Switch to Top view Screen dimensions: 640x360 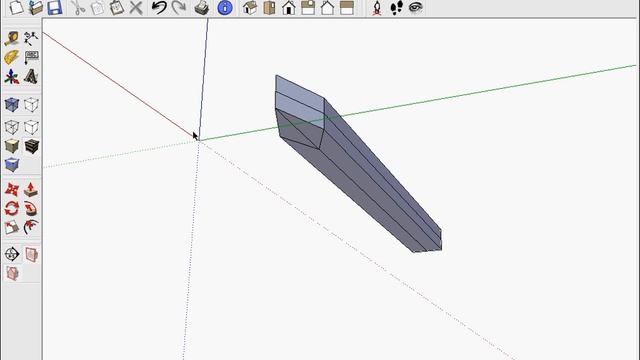pos(269,7)
